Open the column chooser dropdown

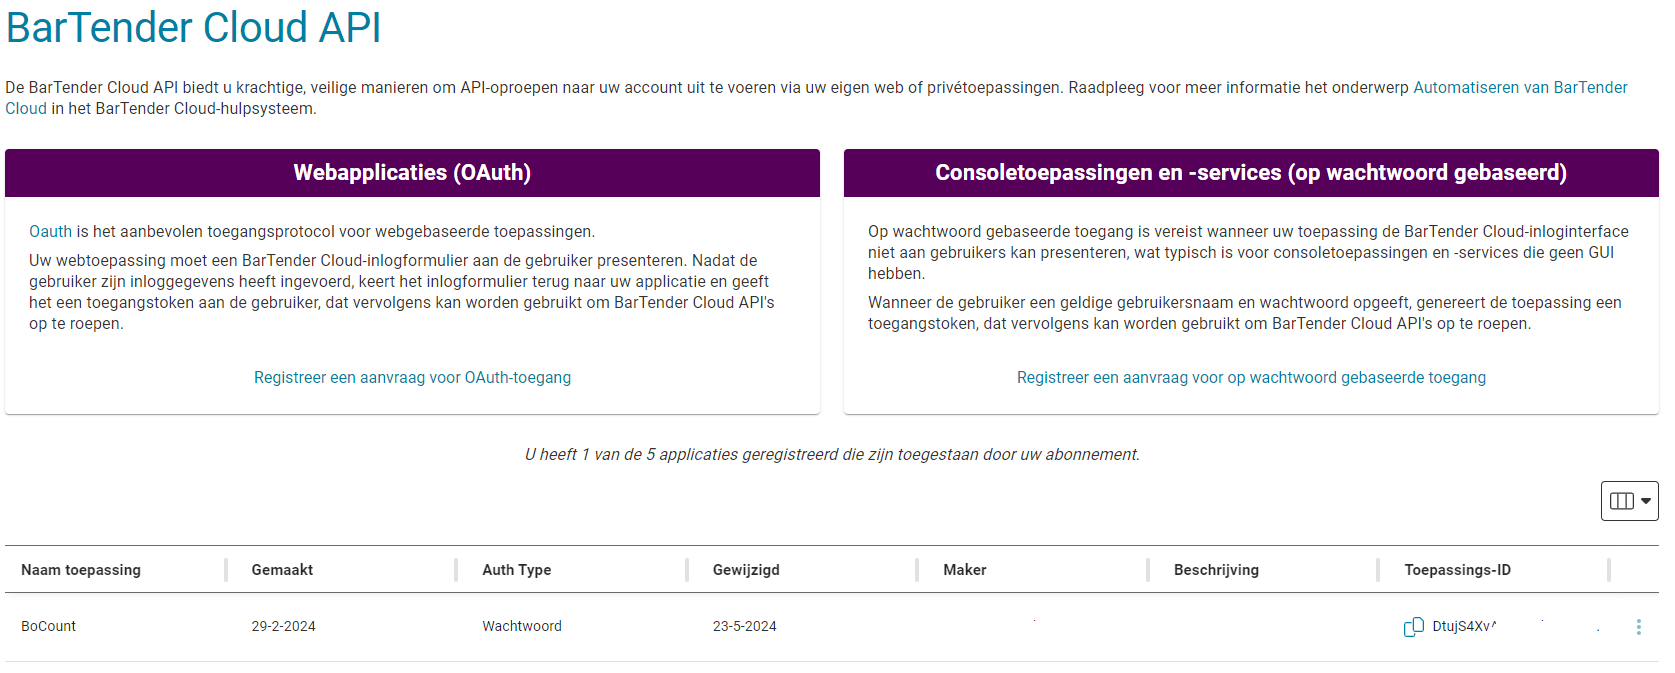(x=1629, y=501)
